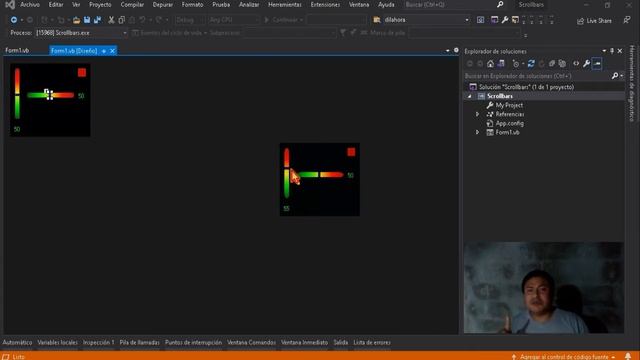Click the Copy icon in toolbar
Viewport: 640px width, 360px height.
(121, 20)
